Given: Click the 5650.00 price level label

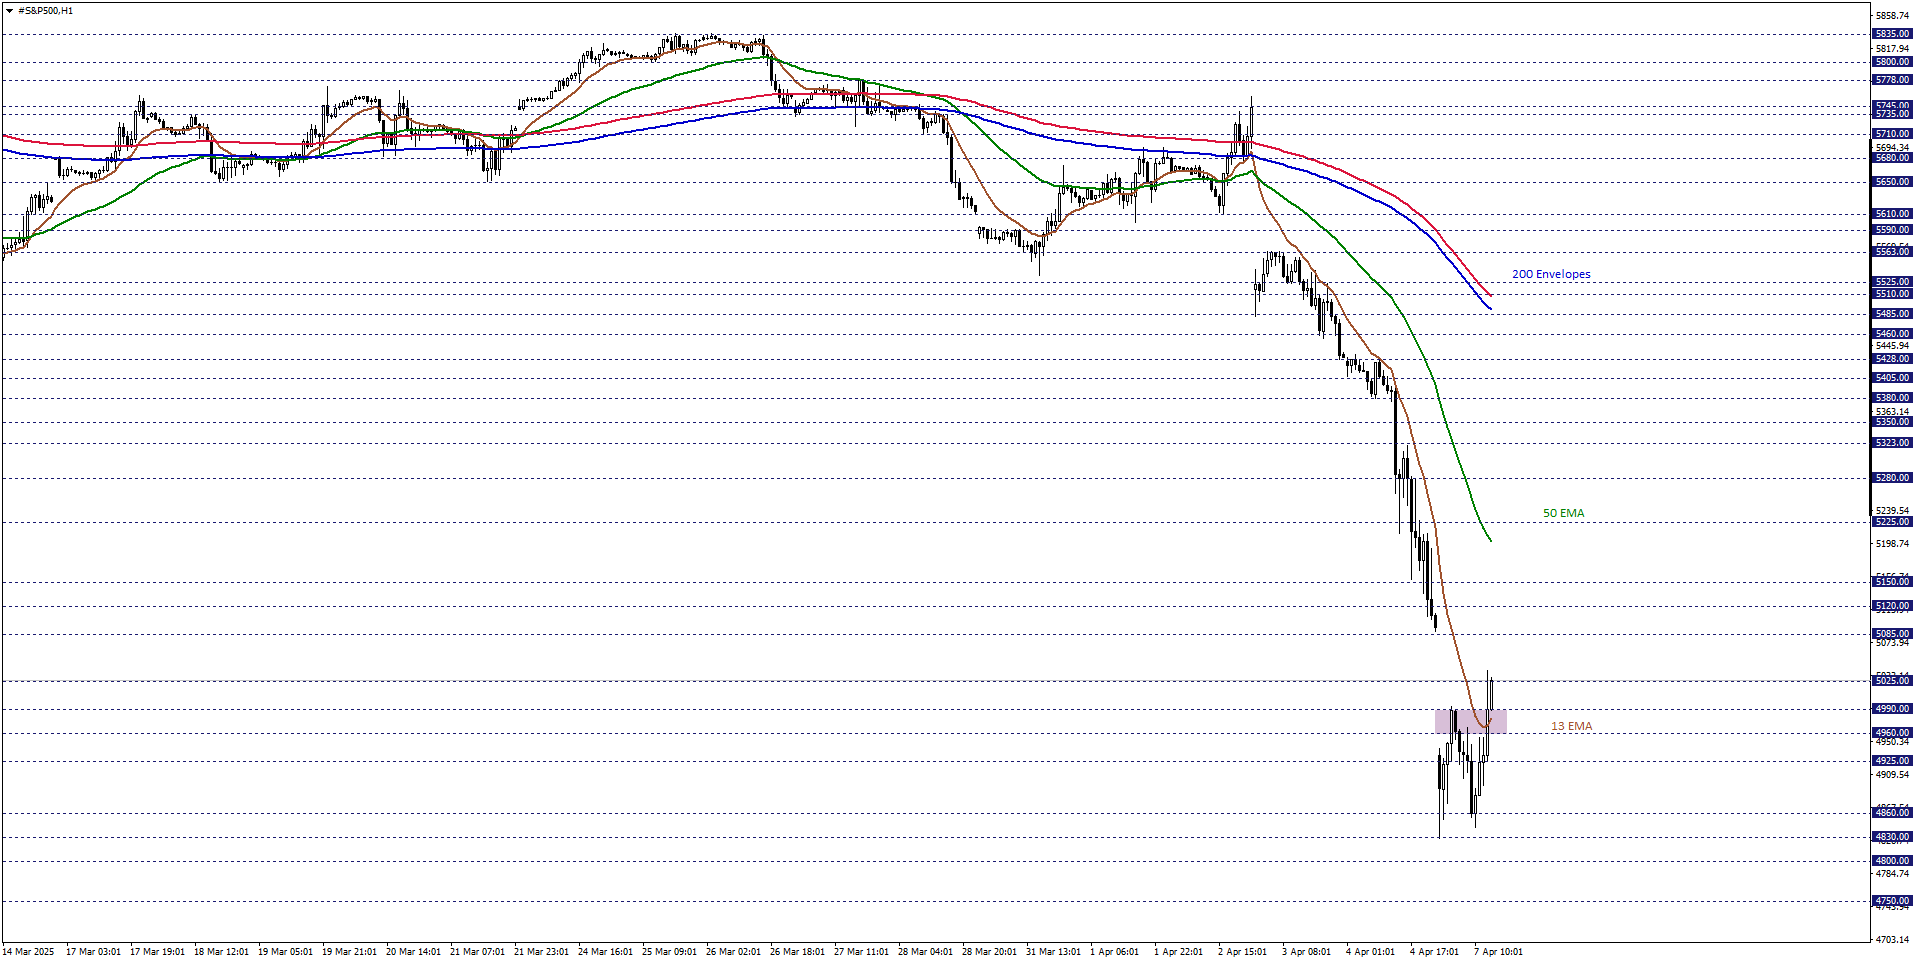Looking at the screenshot, I should coord(1892,182).
